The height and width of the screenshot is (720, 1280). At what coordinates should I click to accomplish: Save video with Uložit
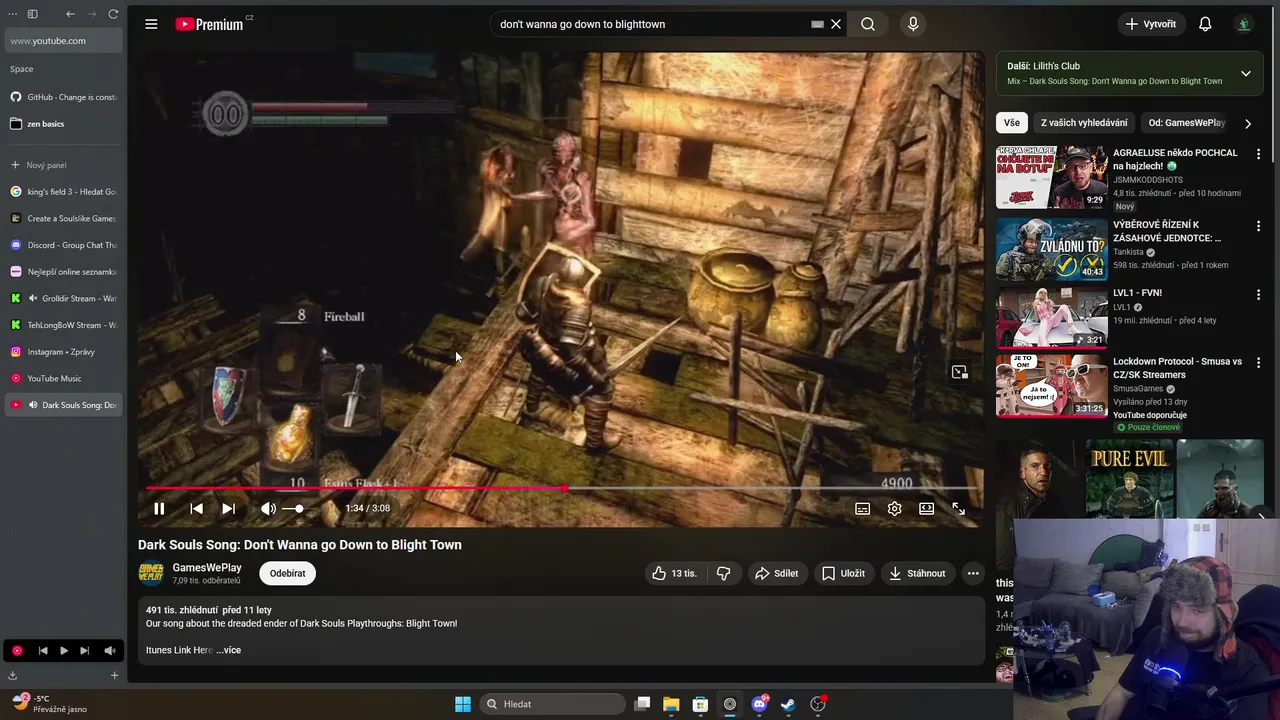tap(843, 573)
